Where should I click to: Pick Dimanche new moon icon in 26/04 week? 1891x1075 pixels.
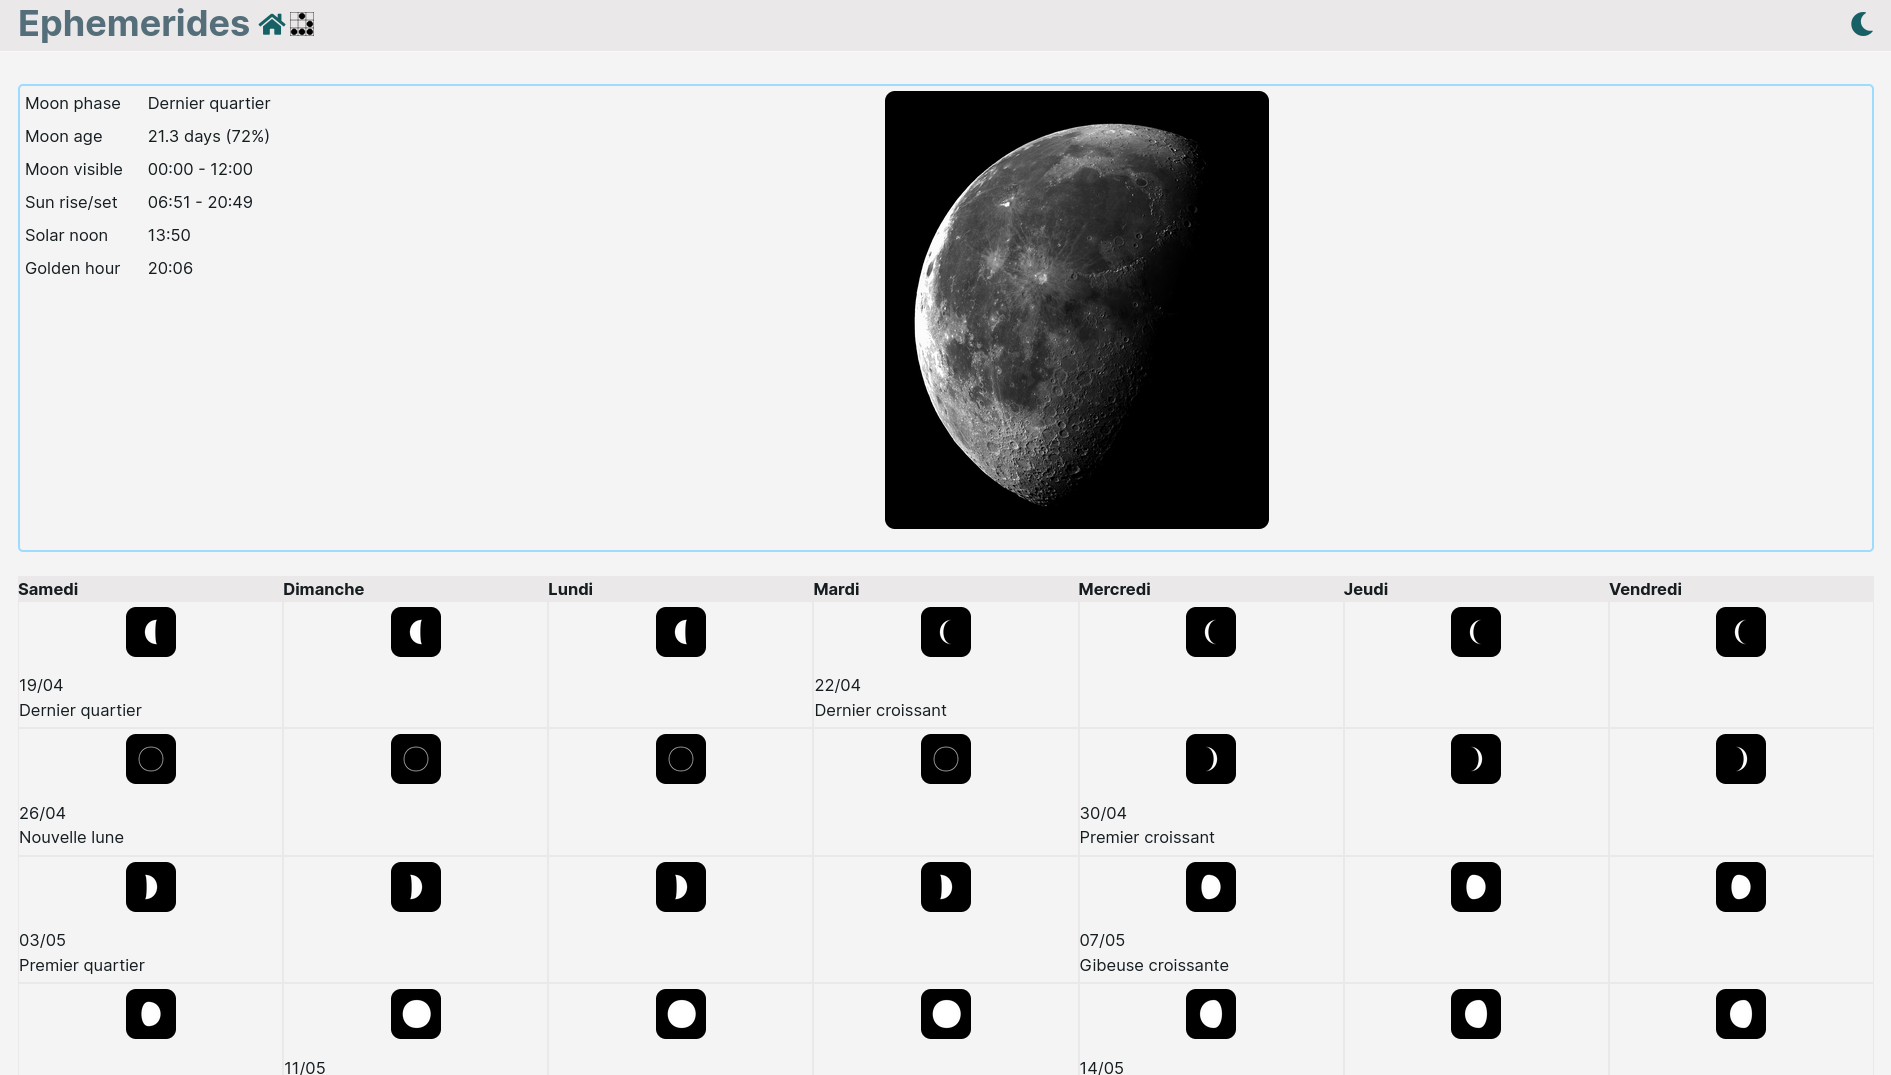click(x=416, y=759)
